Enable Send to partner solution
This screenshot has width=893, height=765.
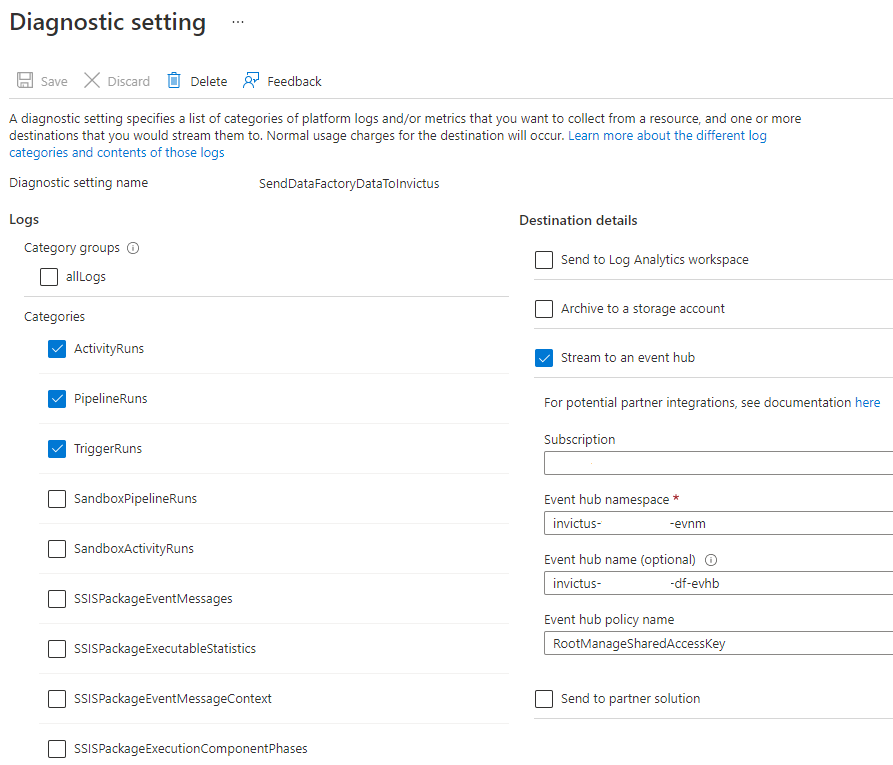tap(544, 698)
